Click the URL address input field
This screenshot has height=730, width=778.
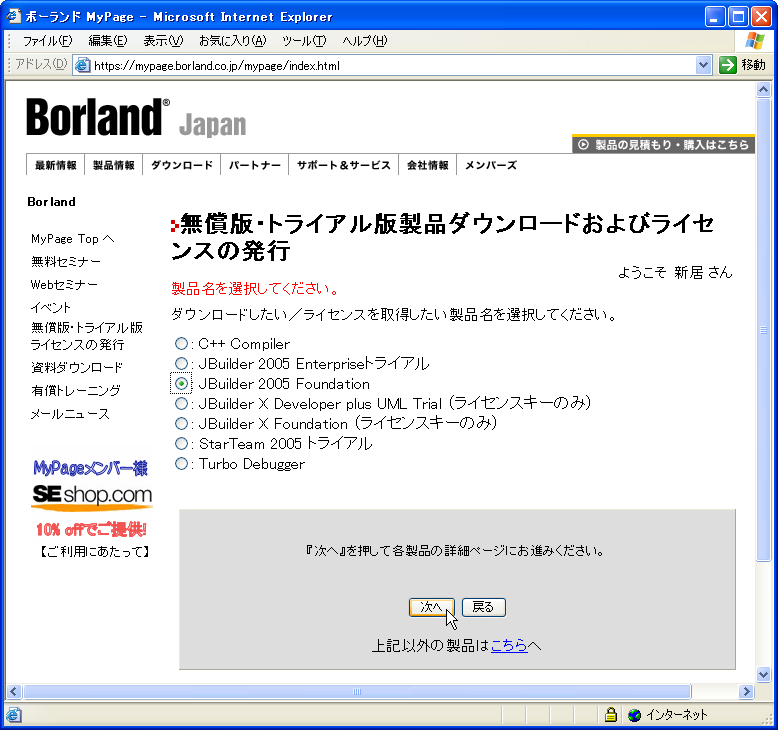click(x=390, y=66)
